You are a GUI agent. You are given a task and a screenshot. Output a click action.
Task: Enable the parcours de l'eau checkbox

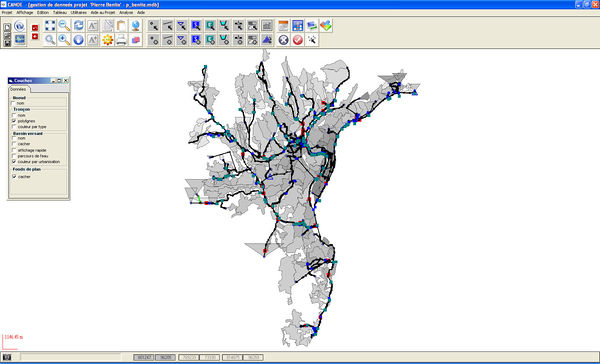(x=14, y=156)
